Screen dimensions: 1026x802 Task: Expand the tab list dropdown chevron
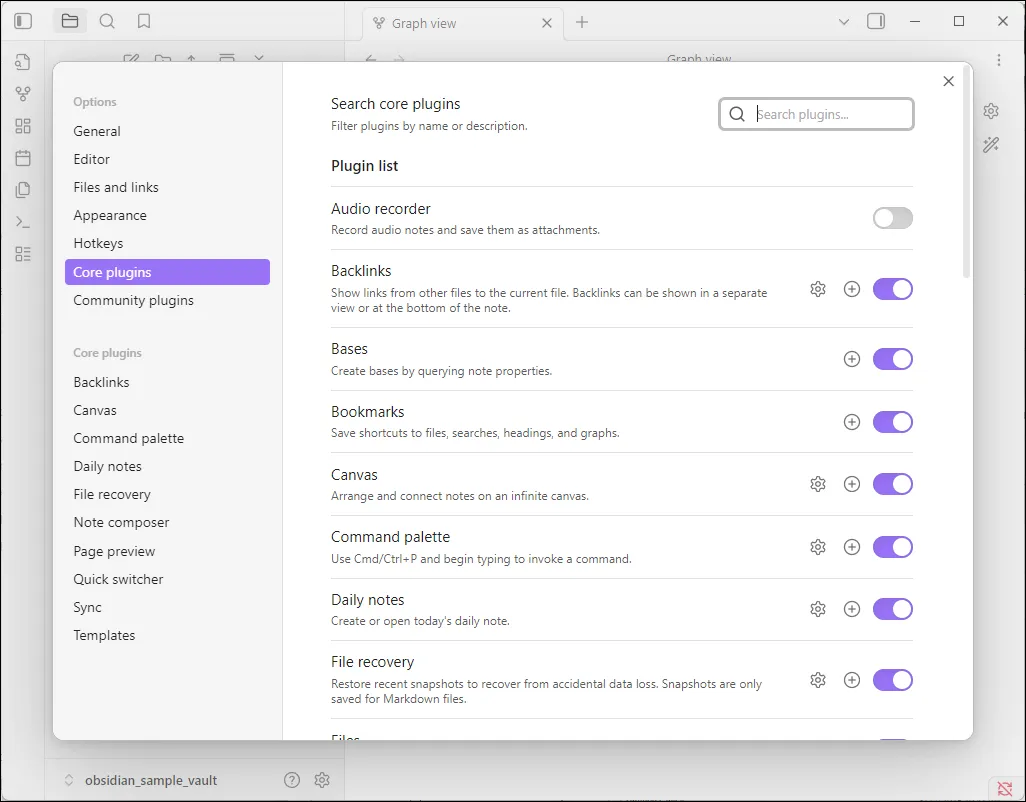point(843,21)
